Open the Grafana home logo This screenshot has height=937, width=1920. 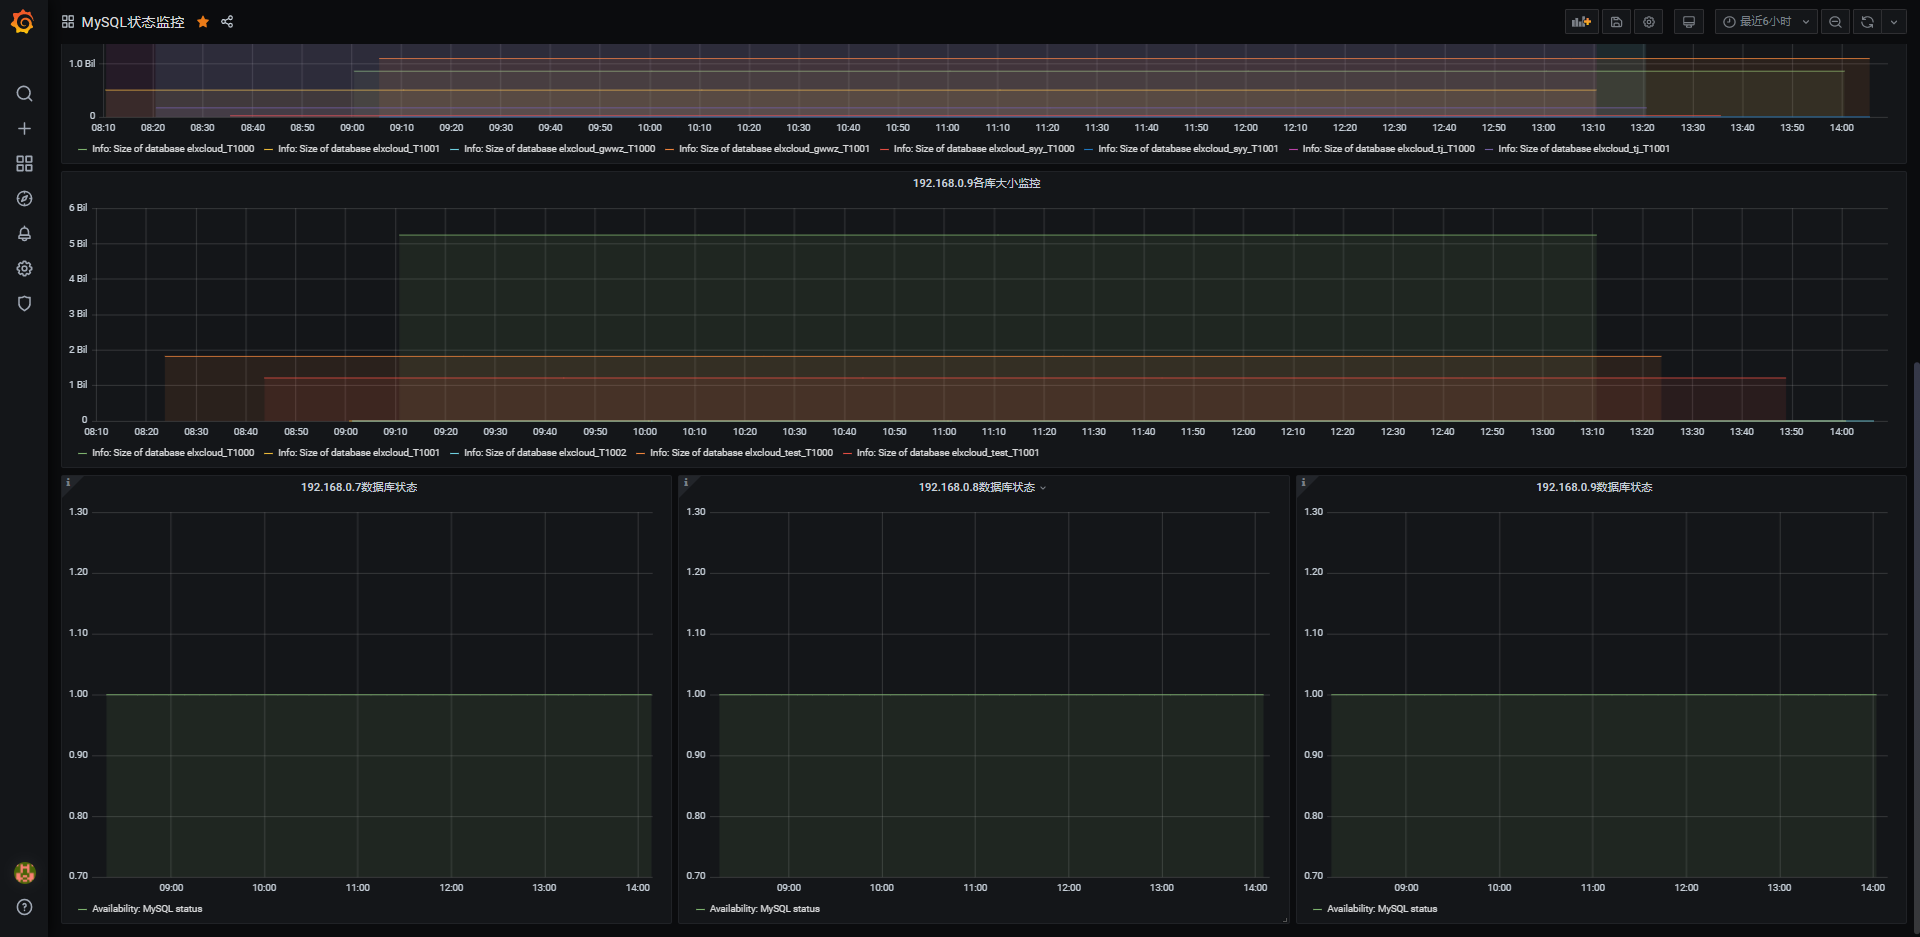point(23,22)
